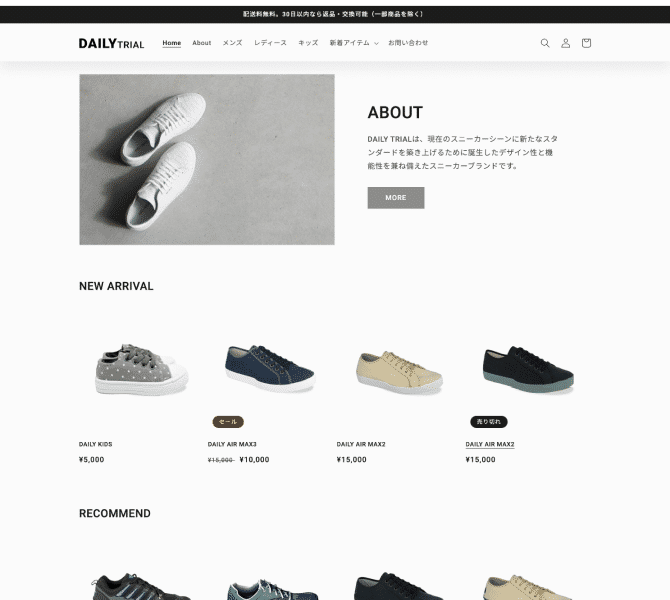Open the About menu item
This screenshot has height=600, width=670.
[x=202, y=43]
